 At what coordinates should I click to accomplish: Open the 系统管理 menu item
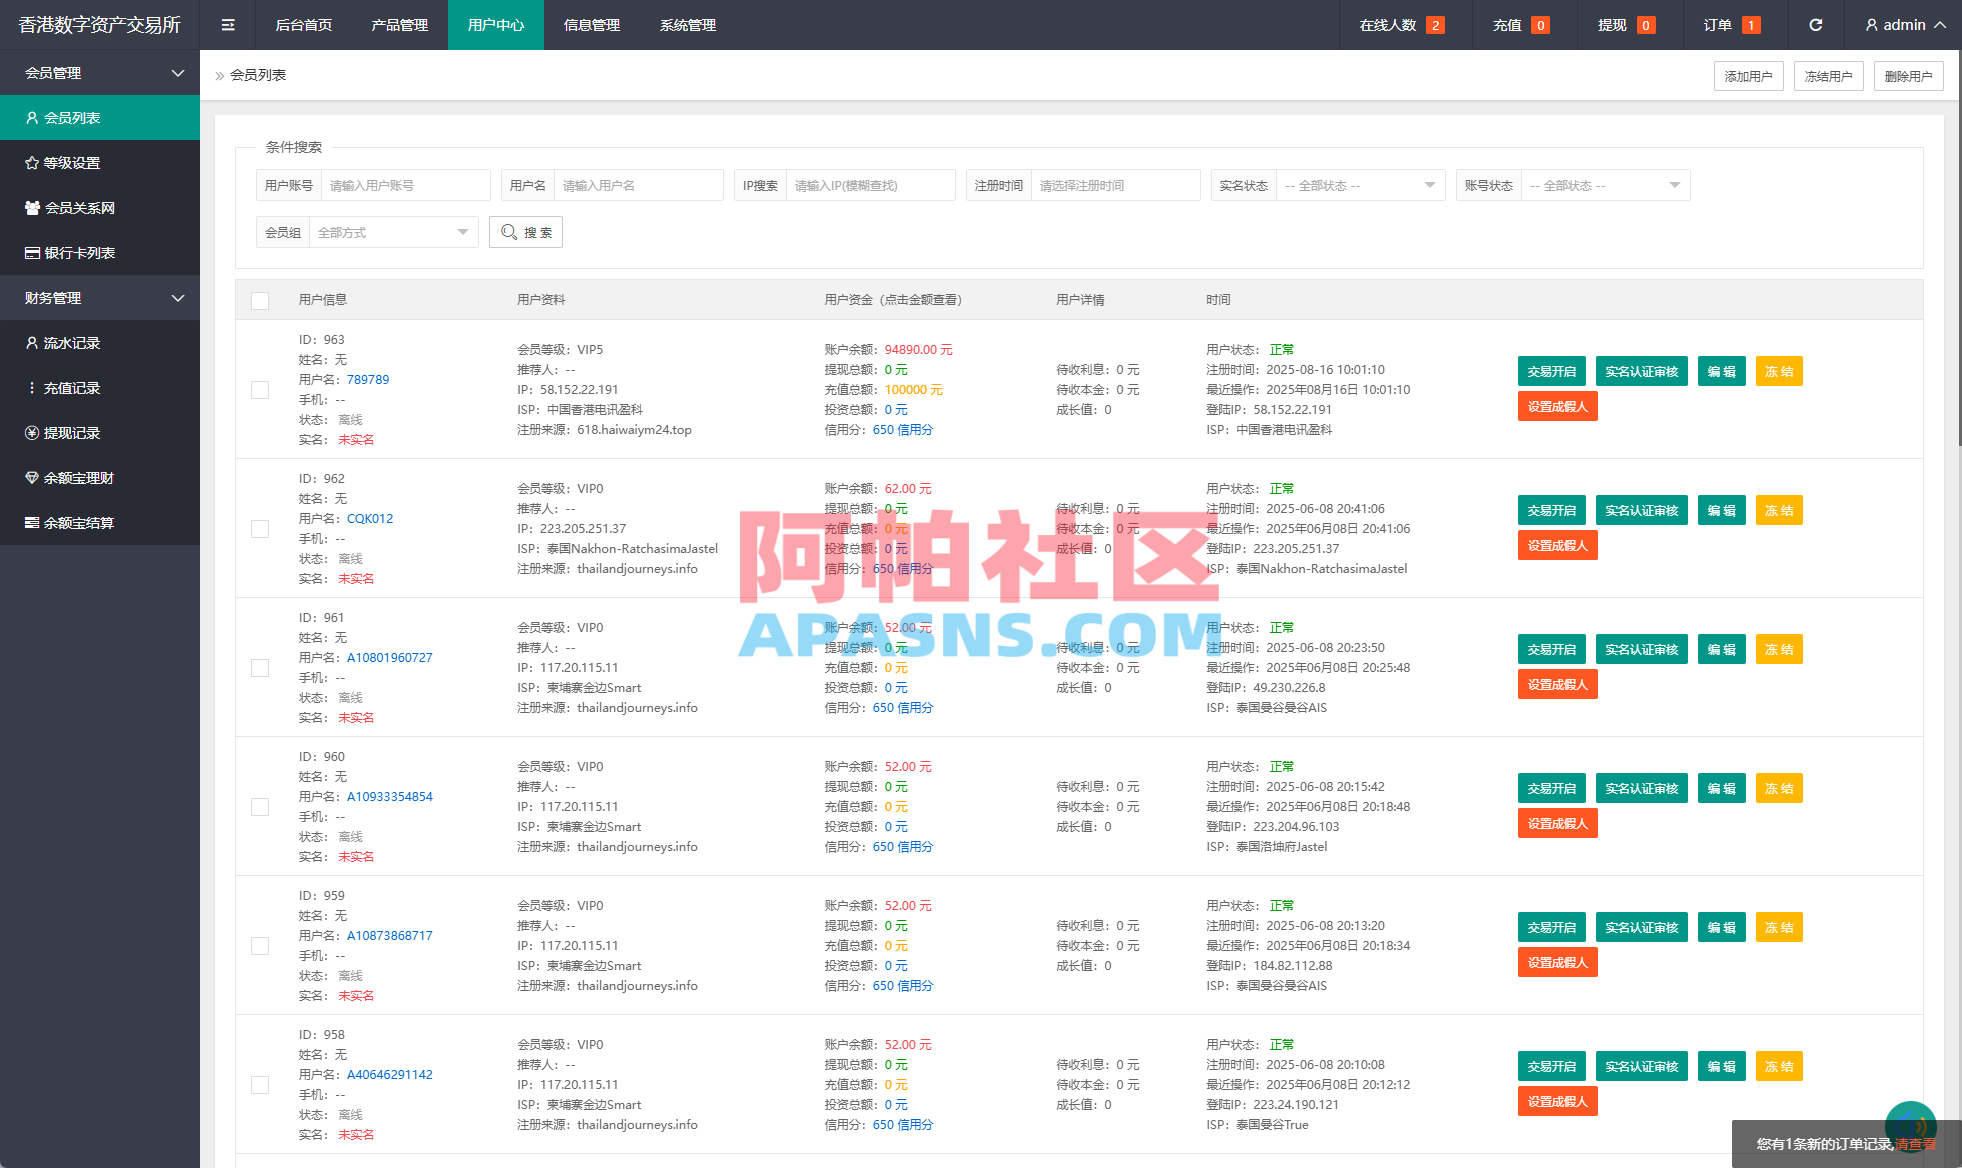point(687,24)
